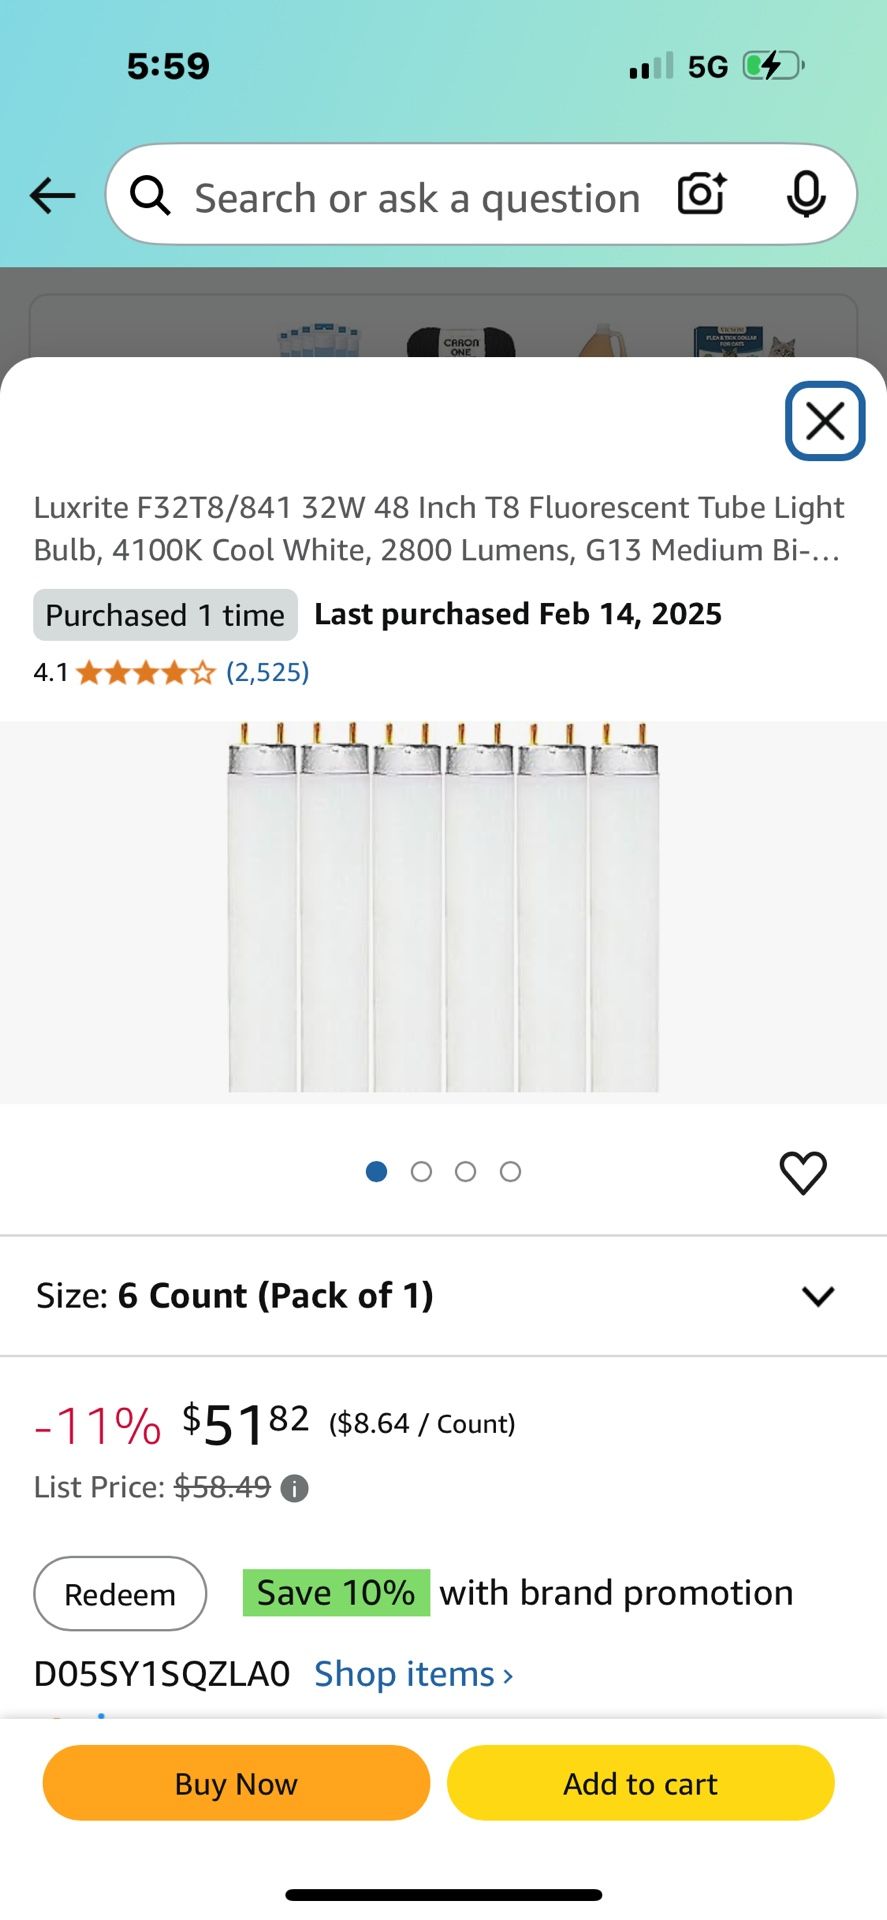887x1920 pixels.
Task: Tap the back arrow icon
Action: coord(53,195)
